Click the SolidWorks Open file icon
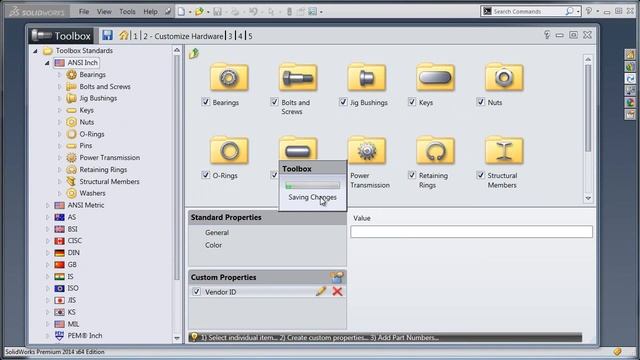This screenshot has height=360, width=640. 199,12
